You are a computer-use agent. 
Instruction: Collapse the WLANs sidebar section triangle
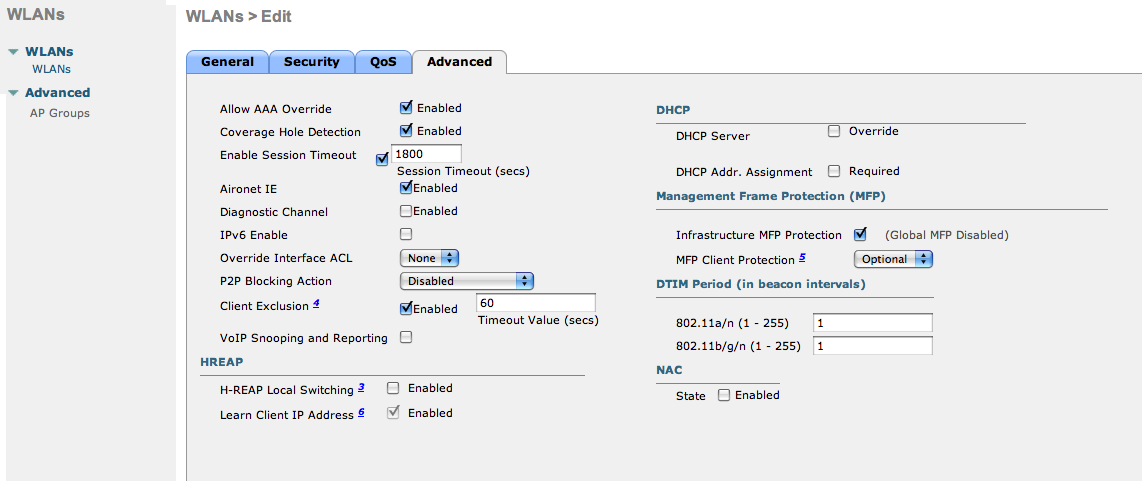[13, 52]
